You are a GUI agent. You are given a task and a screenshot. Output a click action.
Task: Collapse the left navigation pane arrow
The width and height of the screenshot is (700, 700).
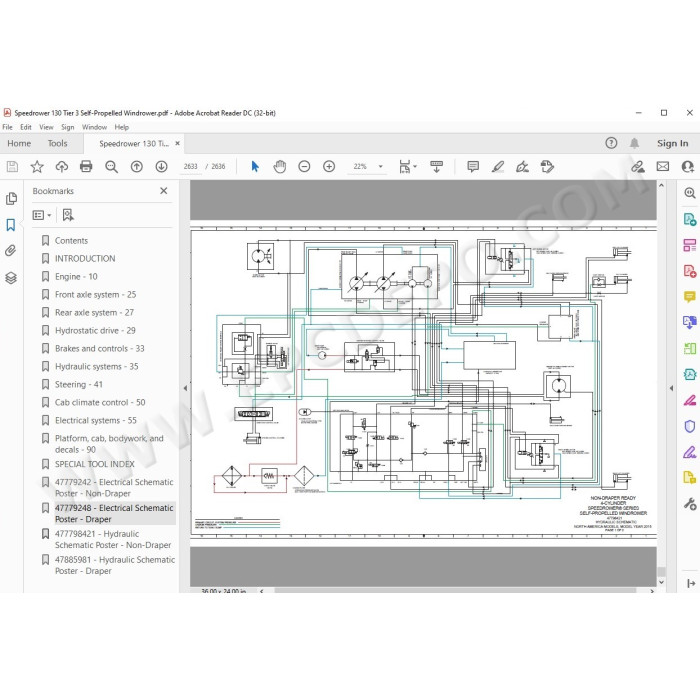(185, 388)
